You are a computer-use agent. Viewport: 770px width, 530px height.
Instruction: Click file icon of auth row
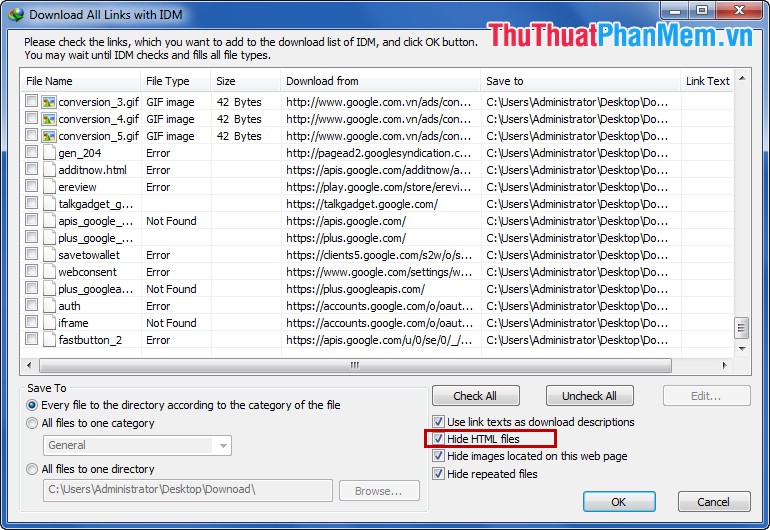point(49,306)
